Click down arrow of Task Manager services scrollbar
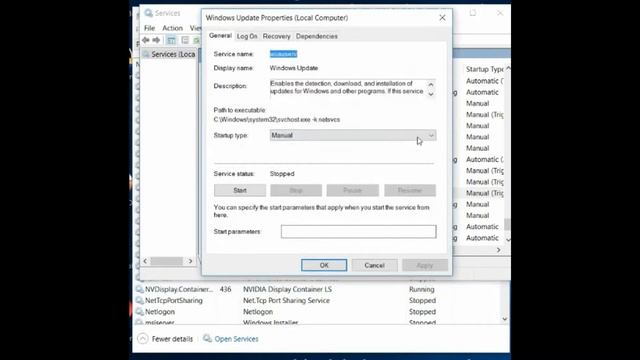Screen dimensions: 640x360 504,319
